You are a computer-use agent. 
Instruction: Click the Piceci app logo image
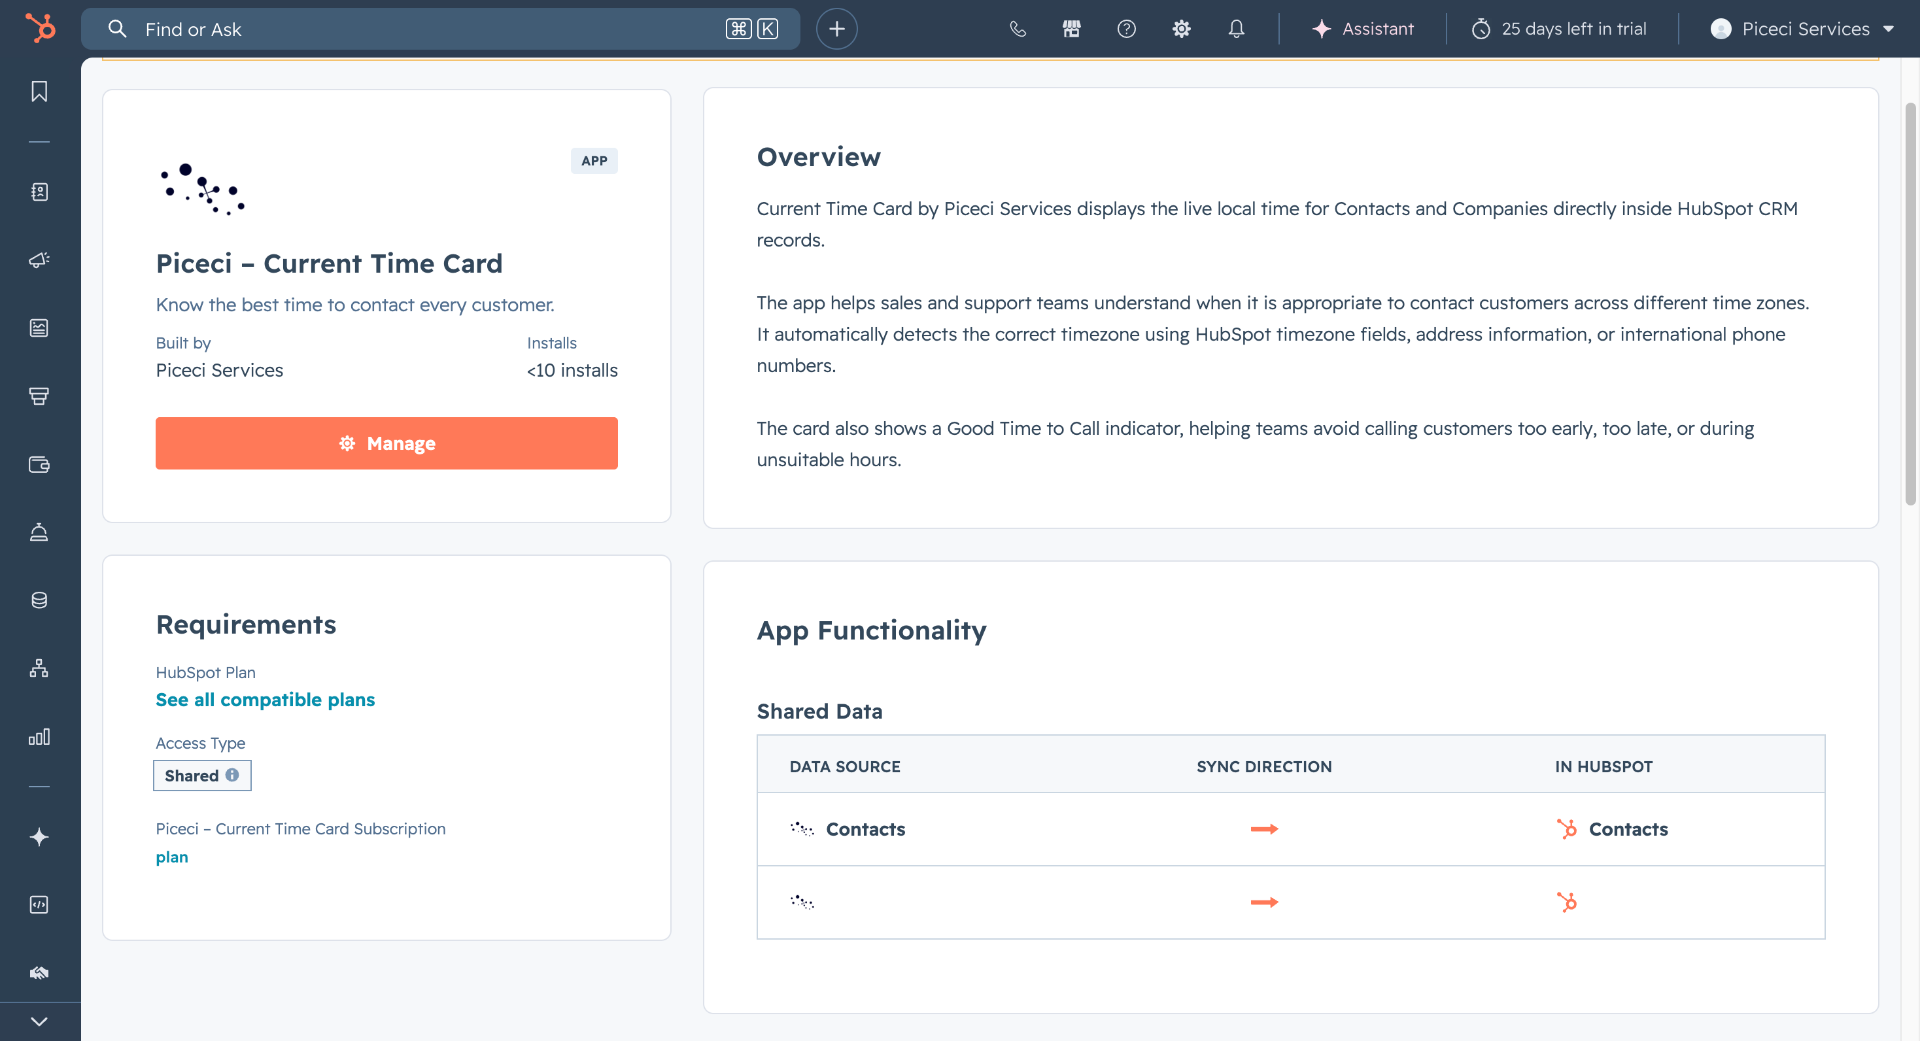click(202, 189)
